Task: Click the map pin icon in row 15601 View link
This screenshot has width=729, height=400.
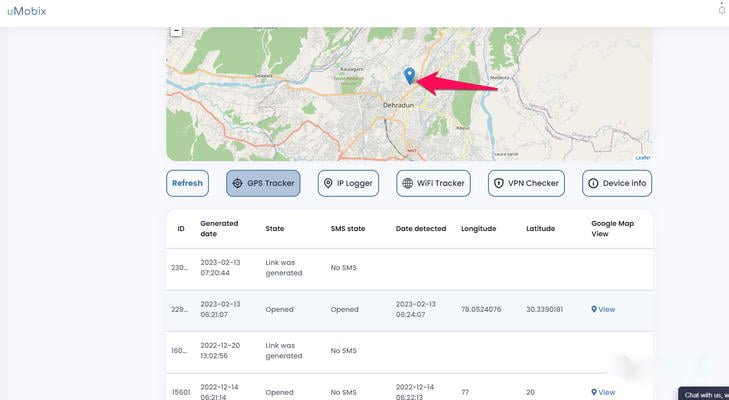Action: pos(594,392)
